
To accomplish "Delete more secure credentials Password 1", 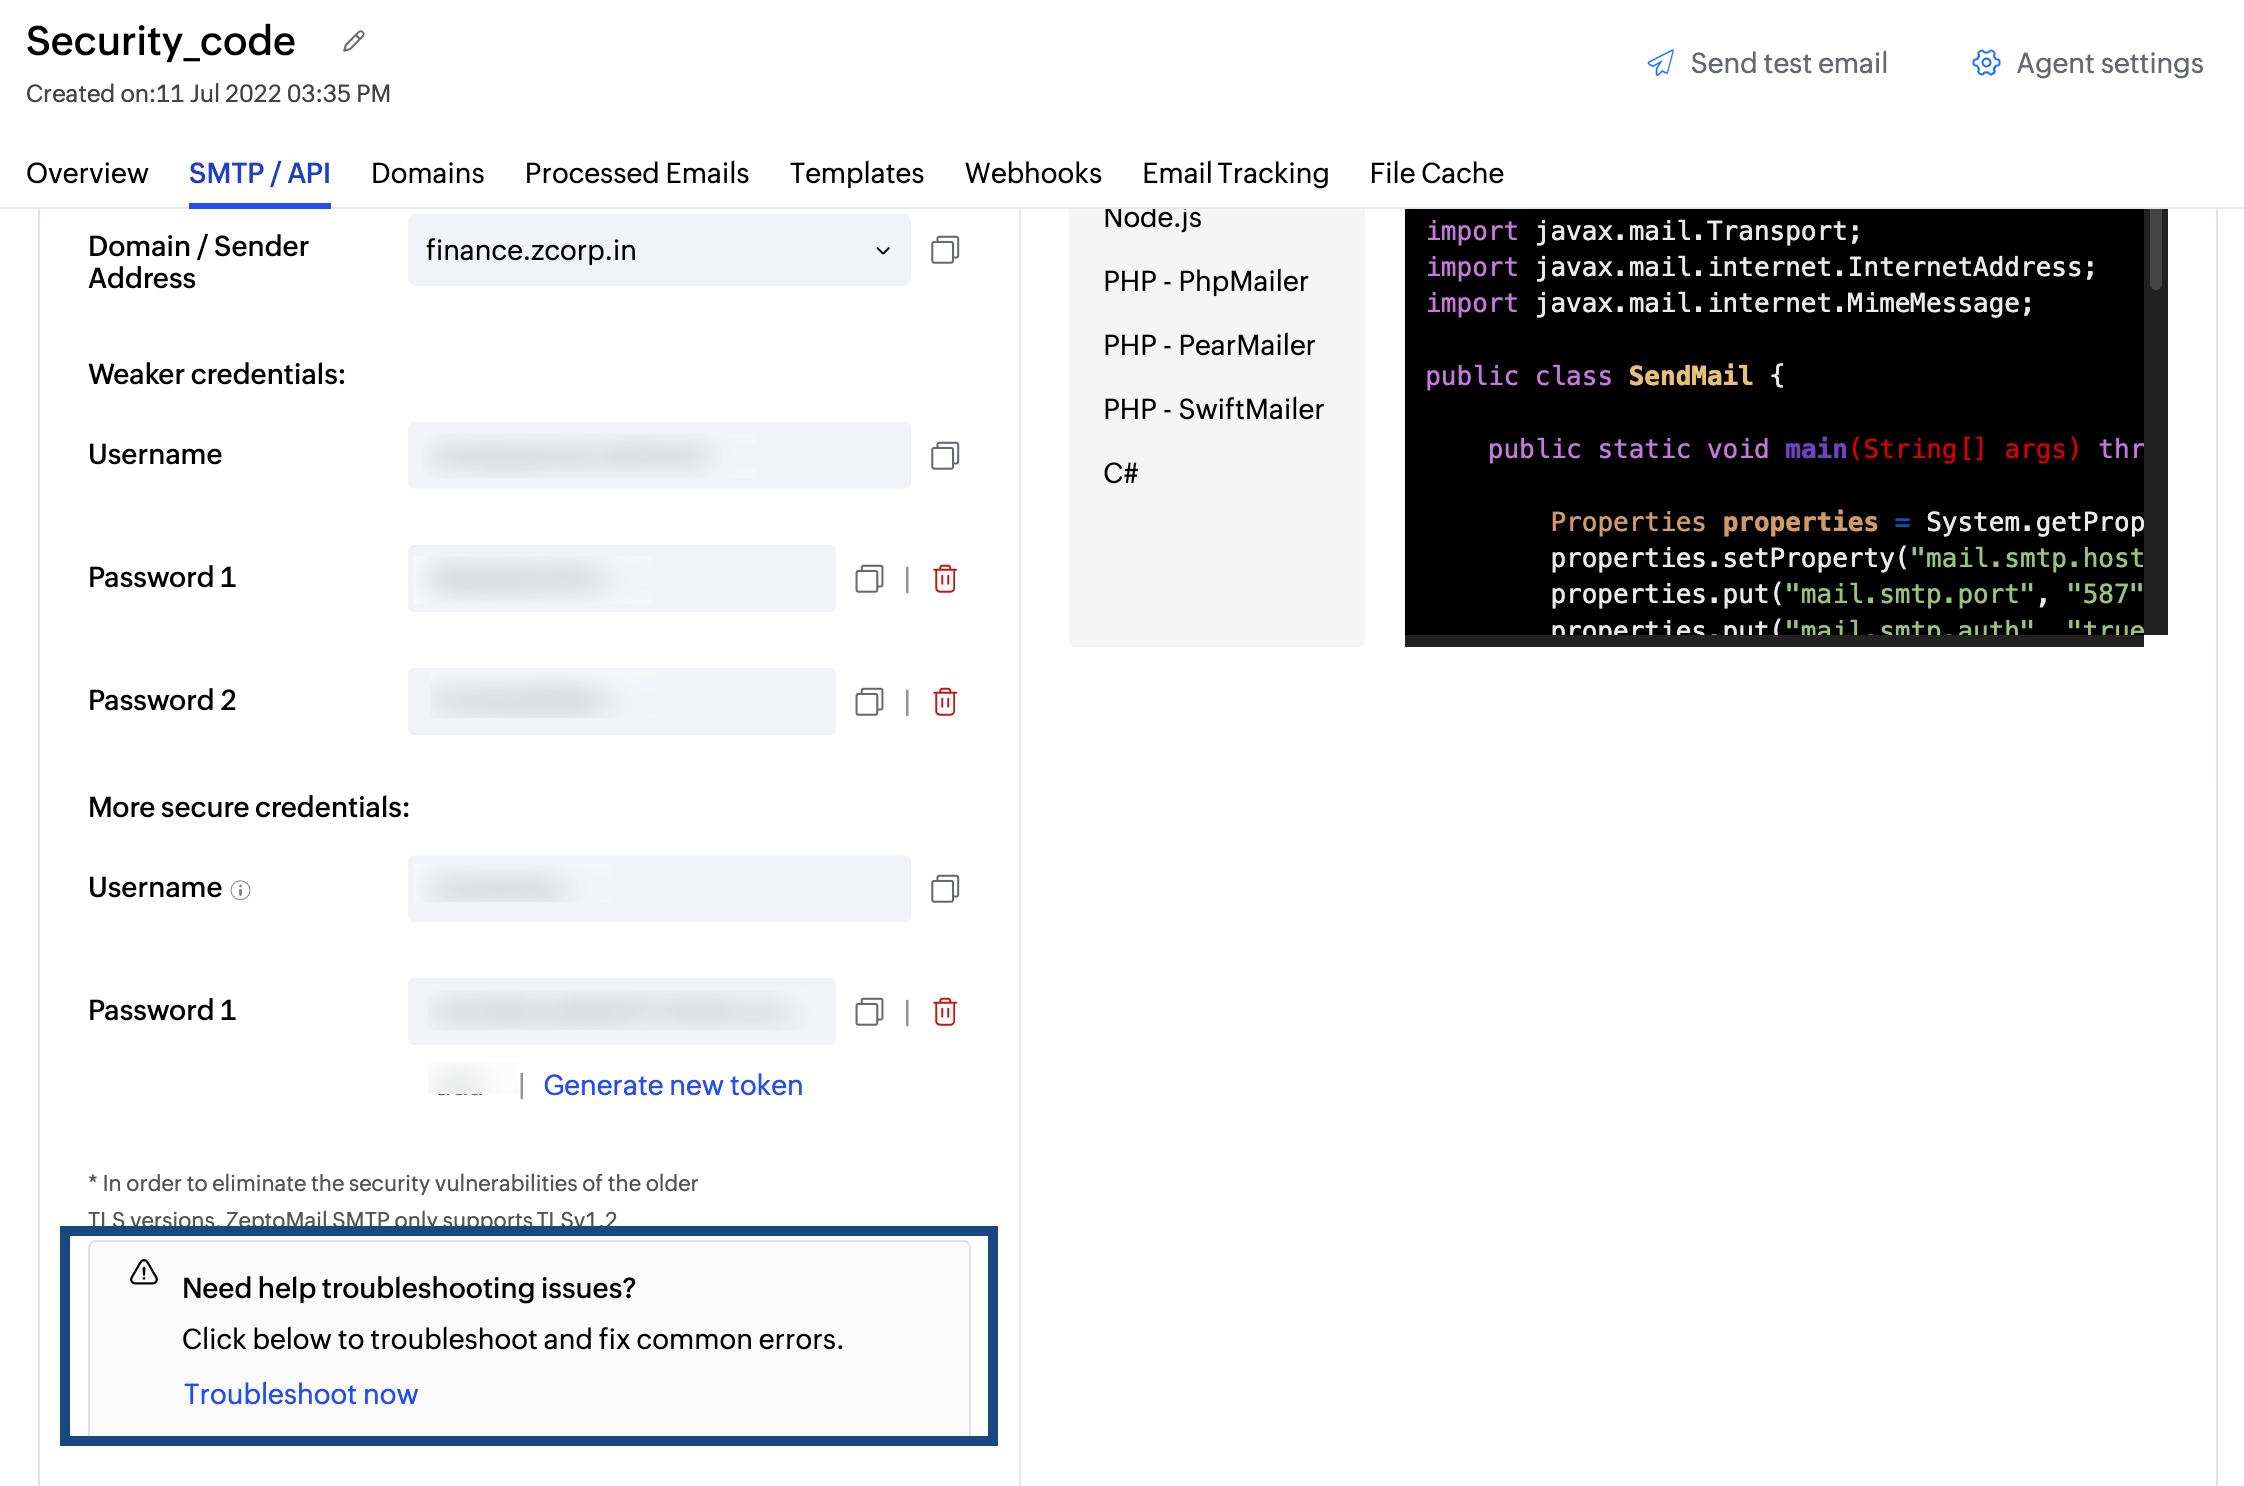I will [945, 1012].
